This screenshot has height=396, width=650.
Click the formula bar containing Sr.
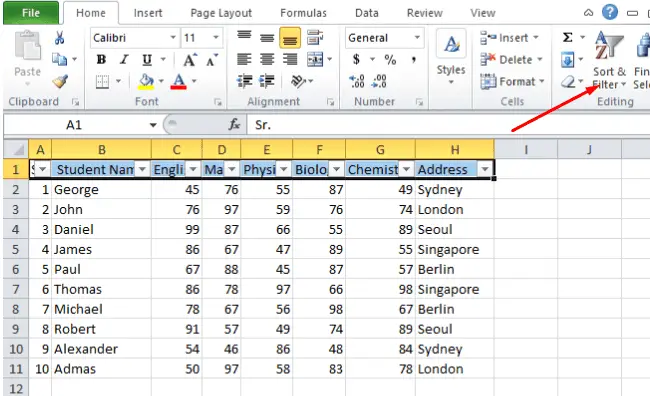coord(448,125)
